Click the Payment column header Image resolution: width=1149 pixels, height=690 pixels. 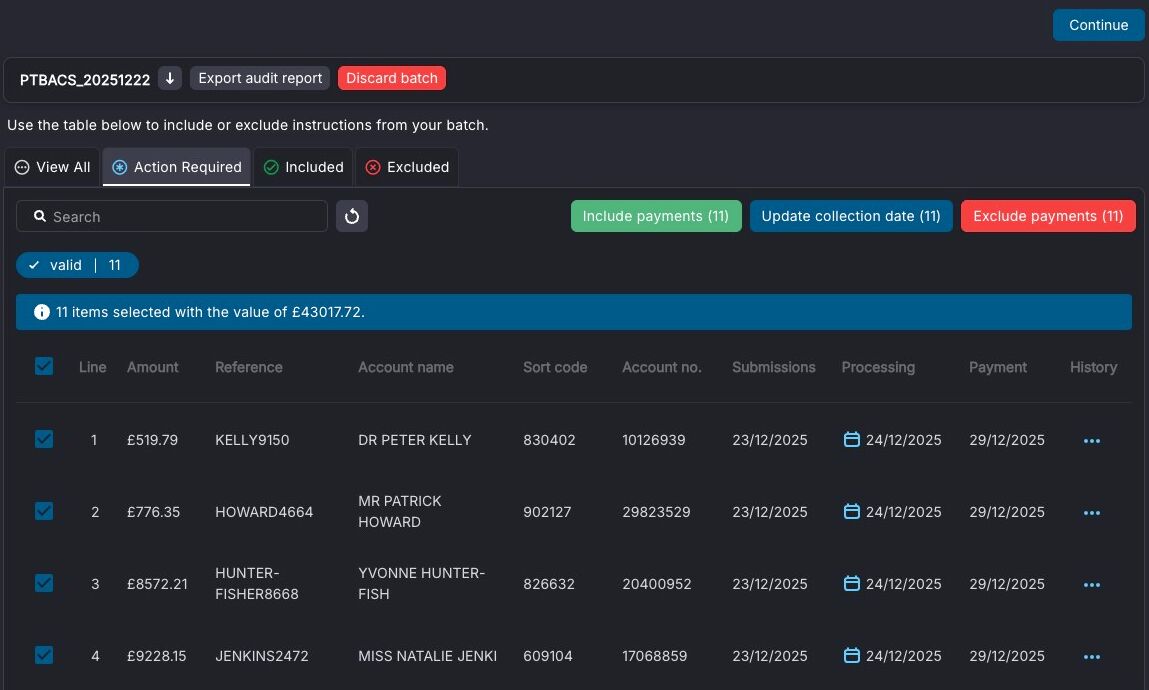point(997,367)
